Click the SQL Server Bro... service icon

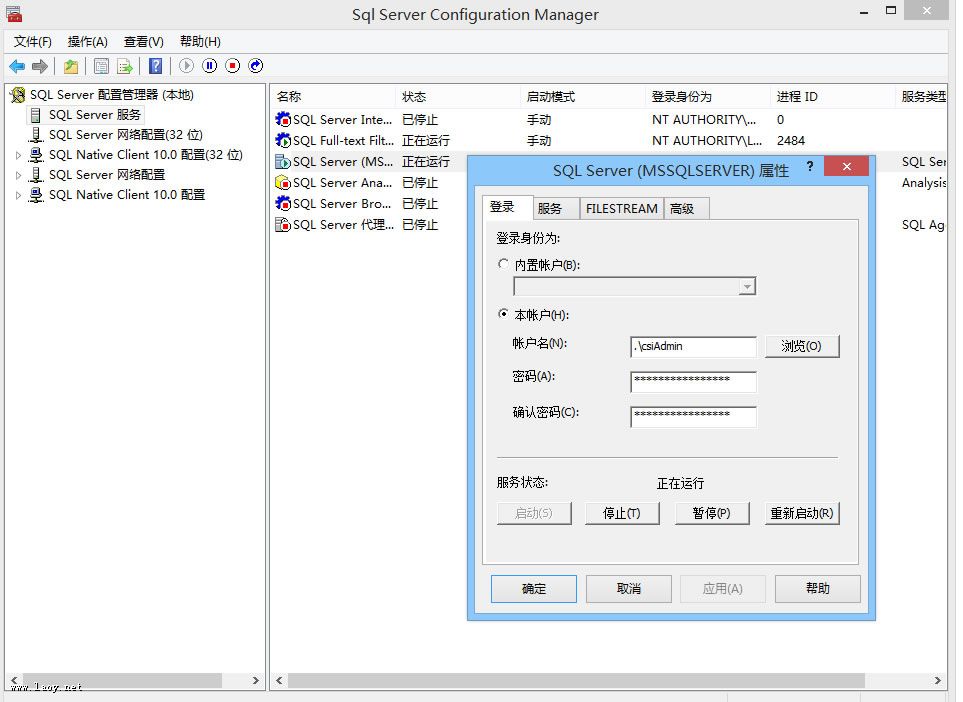point(283,203)
